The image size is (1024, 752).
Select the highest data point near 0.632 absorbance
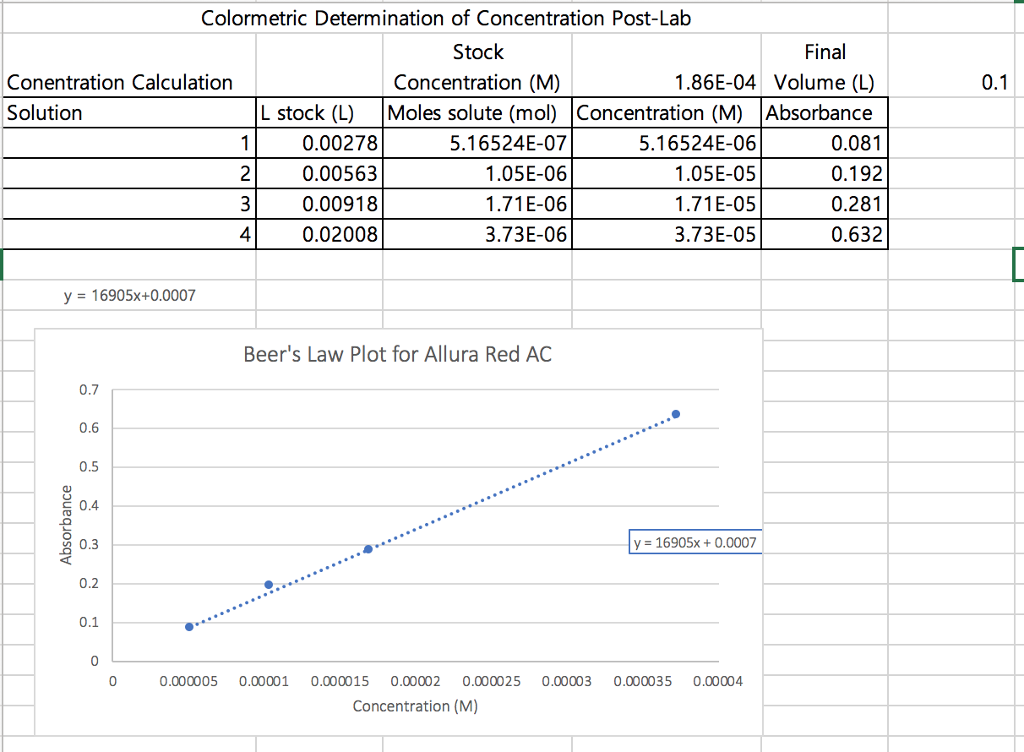676,413
